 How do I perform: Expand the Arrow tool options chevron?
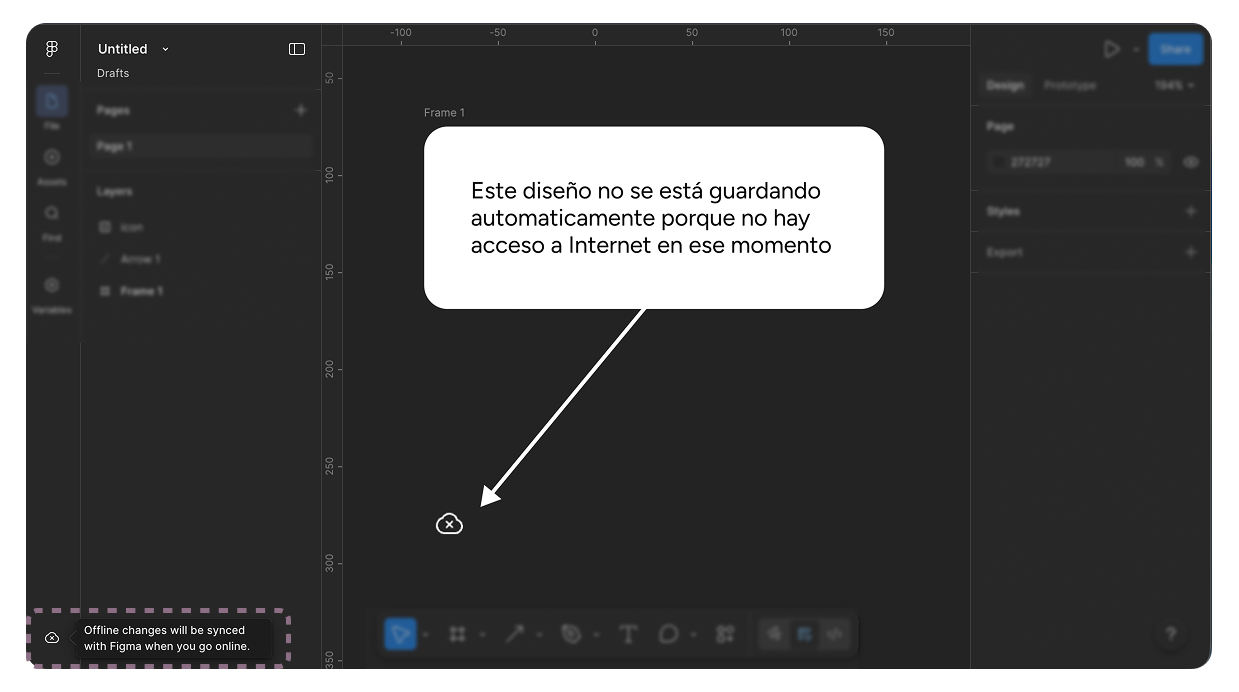pyautogui.click(x=539, y=635)
